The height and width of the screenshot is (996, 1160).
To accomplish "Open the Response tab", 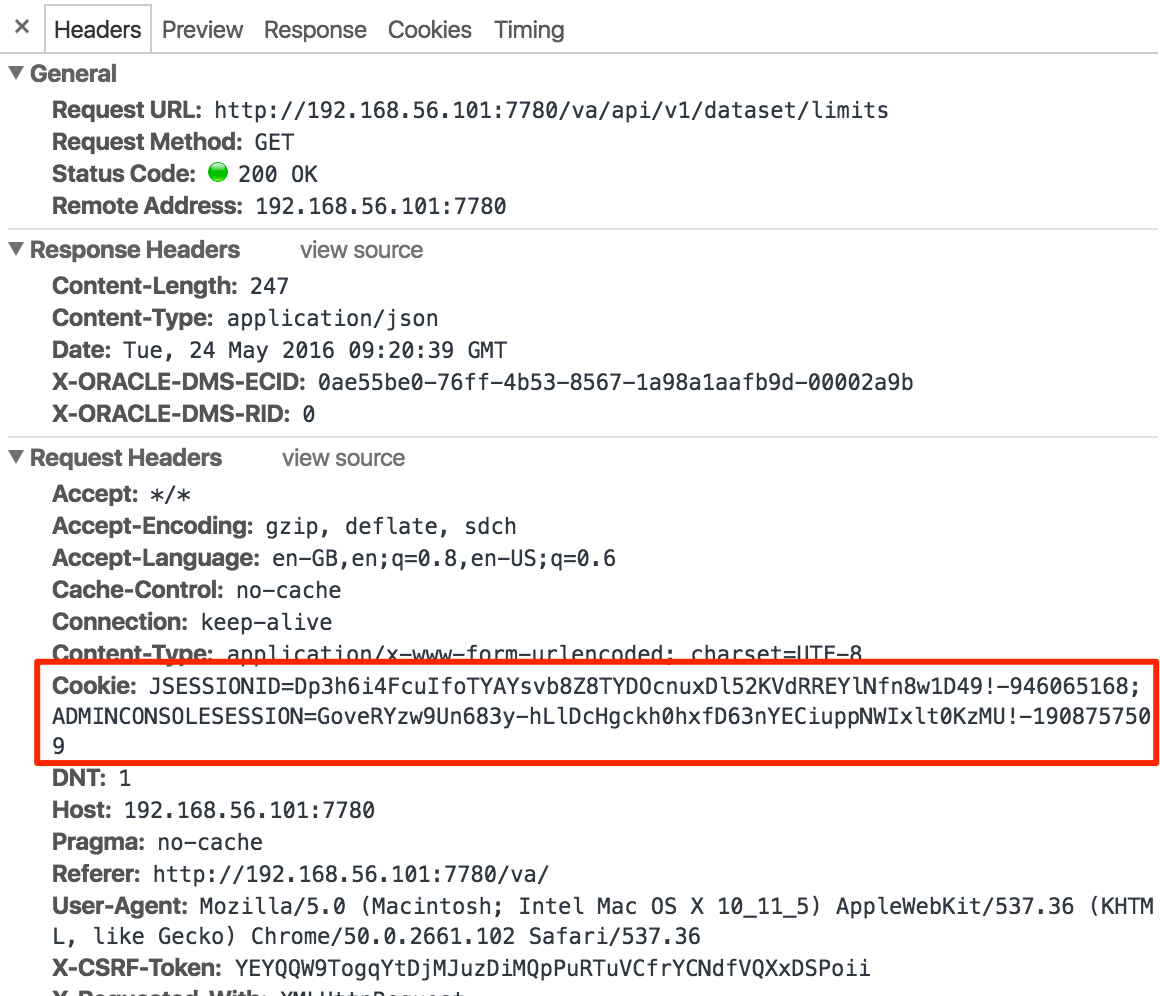I will coord(315,30).
